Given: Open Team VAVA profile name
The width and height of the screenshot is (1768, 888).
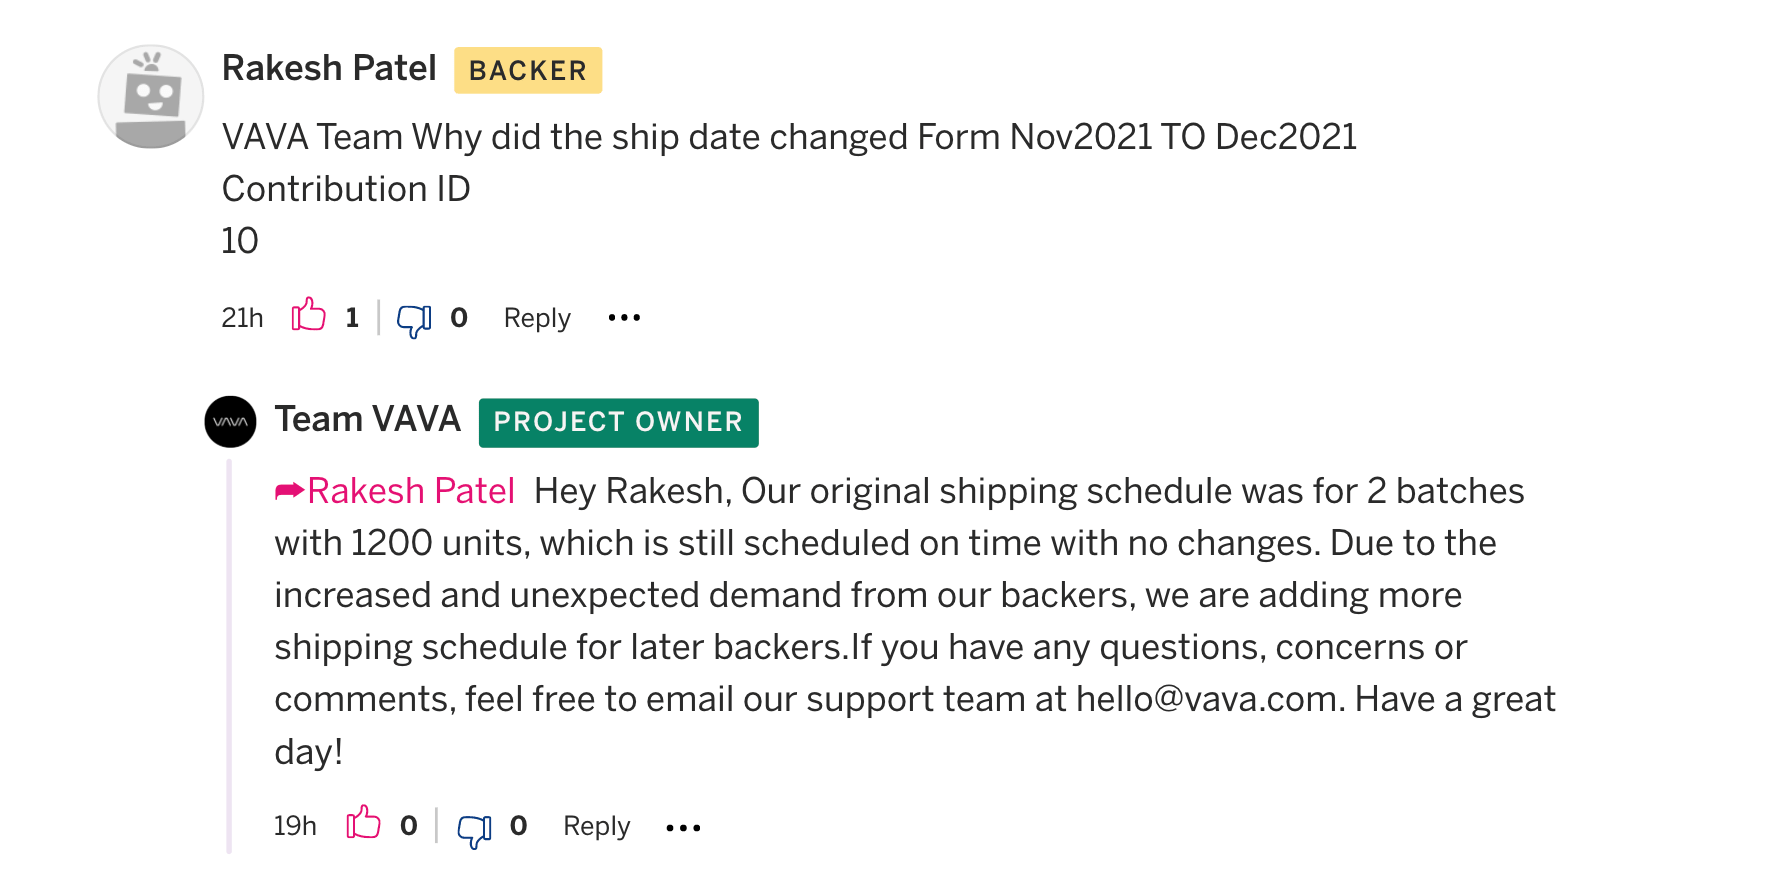Looking at the screenshot, I should (x=368, y=419).
